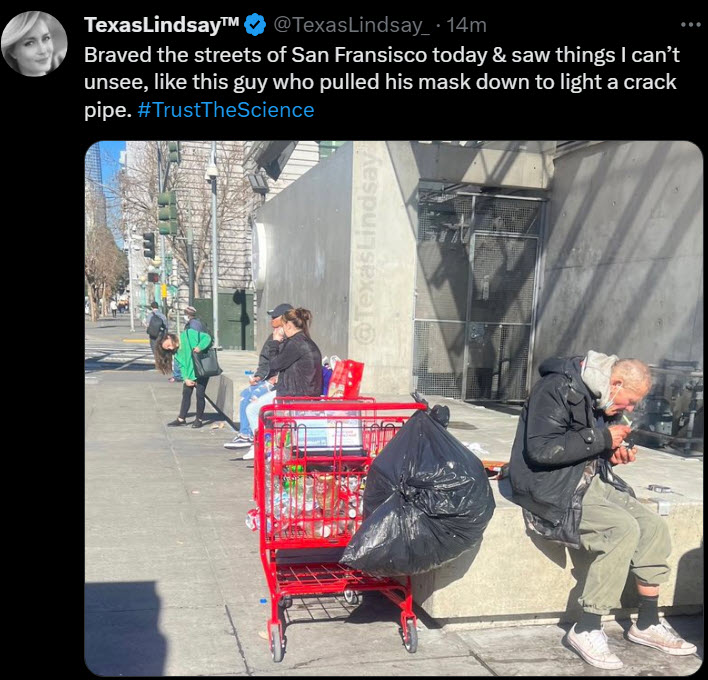Screen dimensions: 708x680
Task: Click the TexasLindsay™ display name
Action: click(161, 25)
